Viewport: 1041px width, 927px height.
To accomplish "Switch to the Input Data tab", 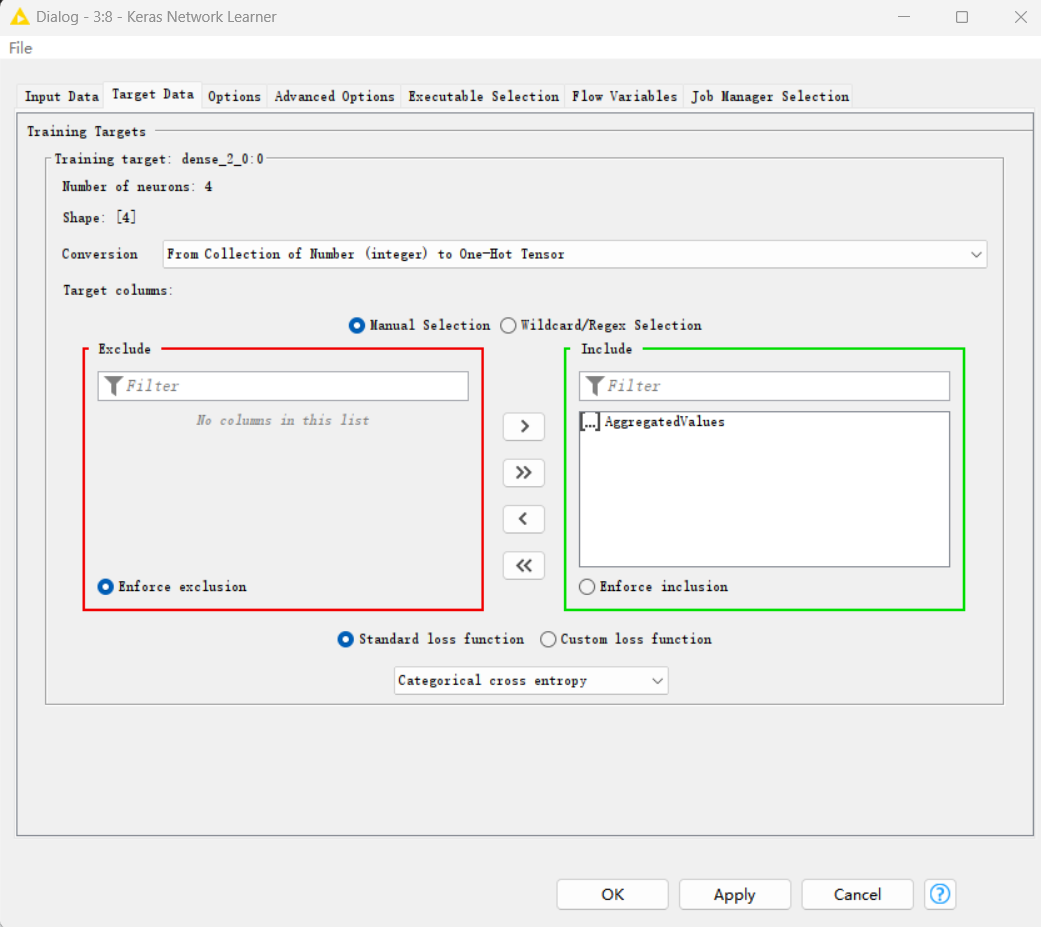I will [x=61, y=96].
